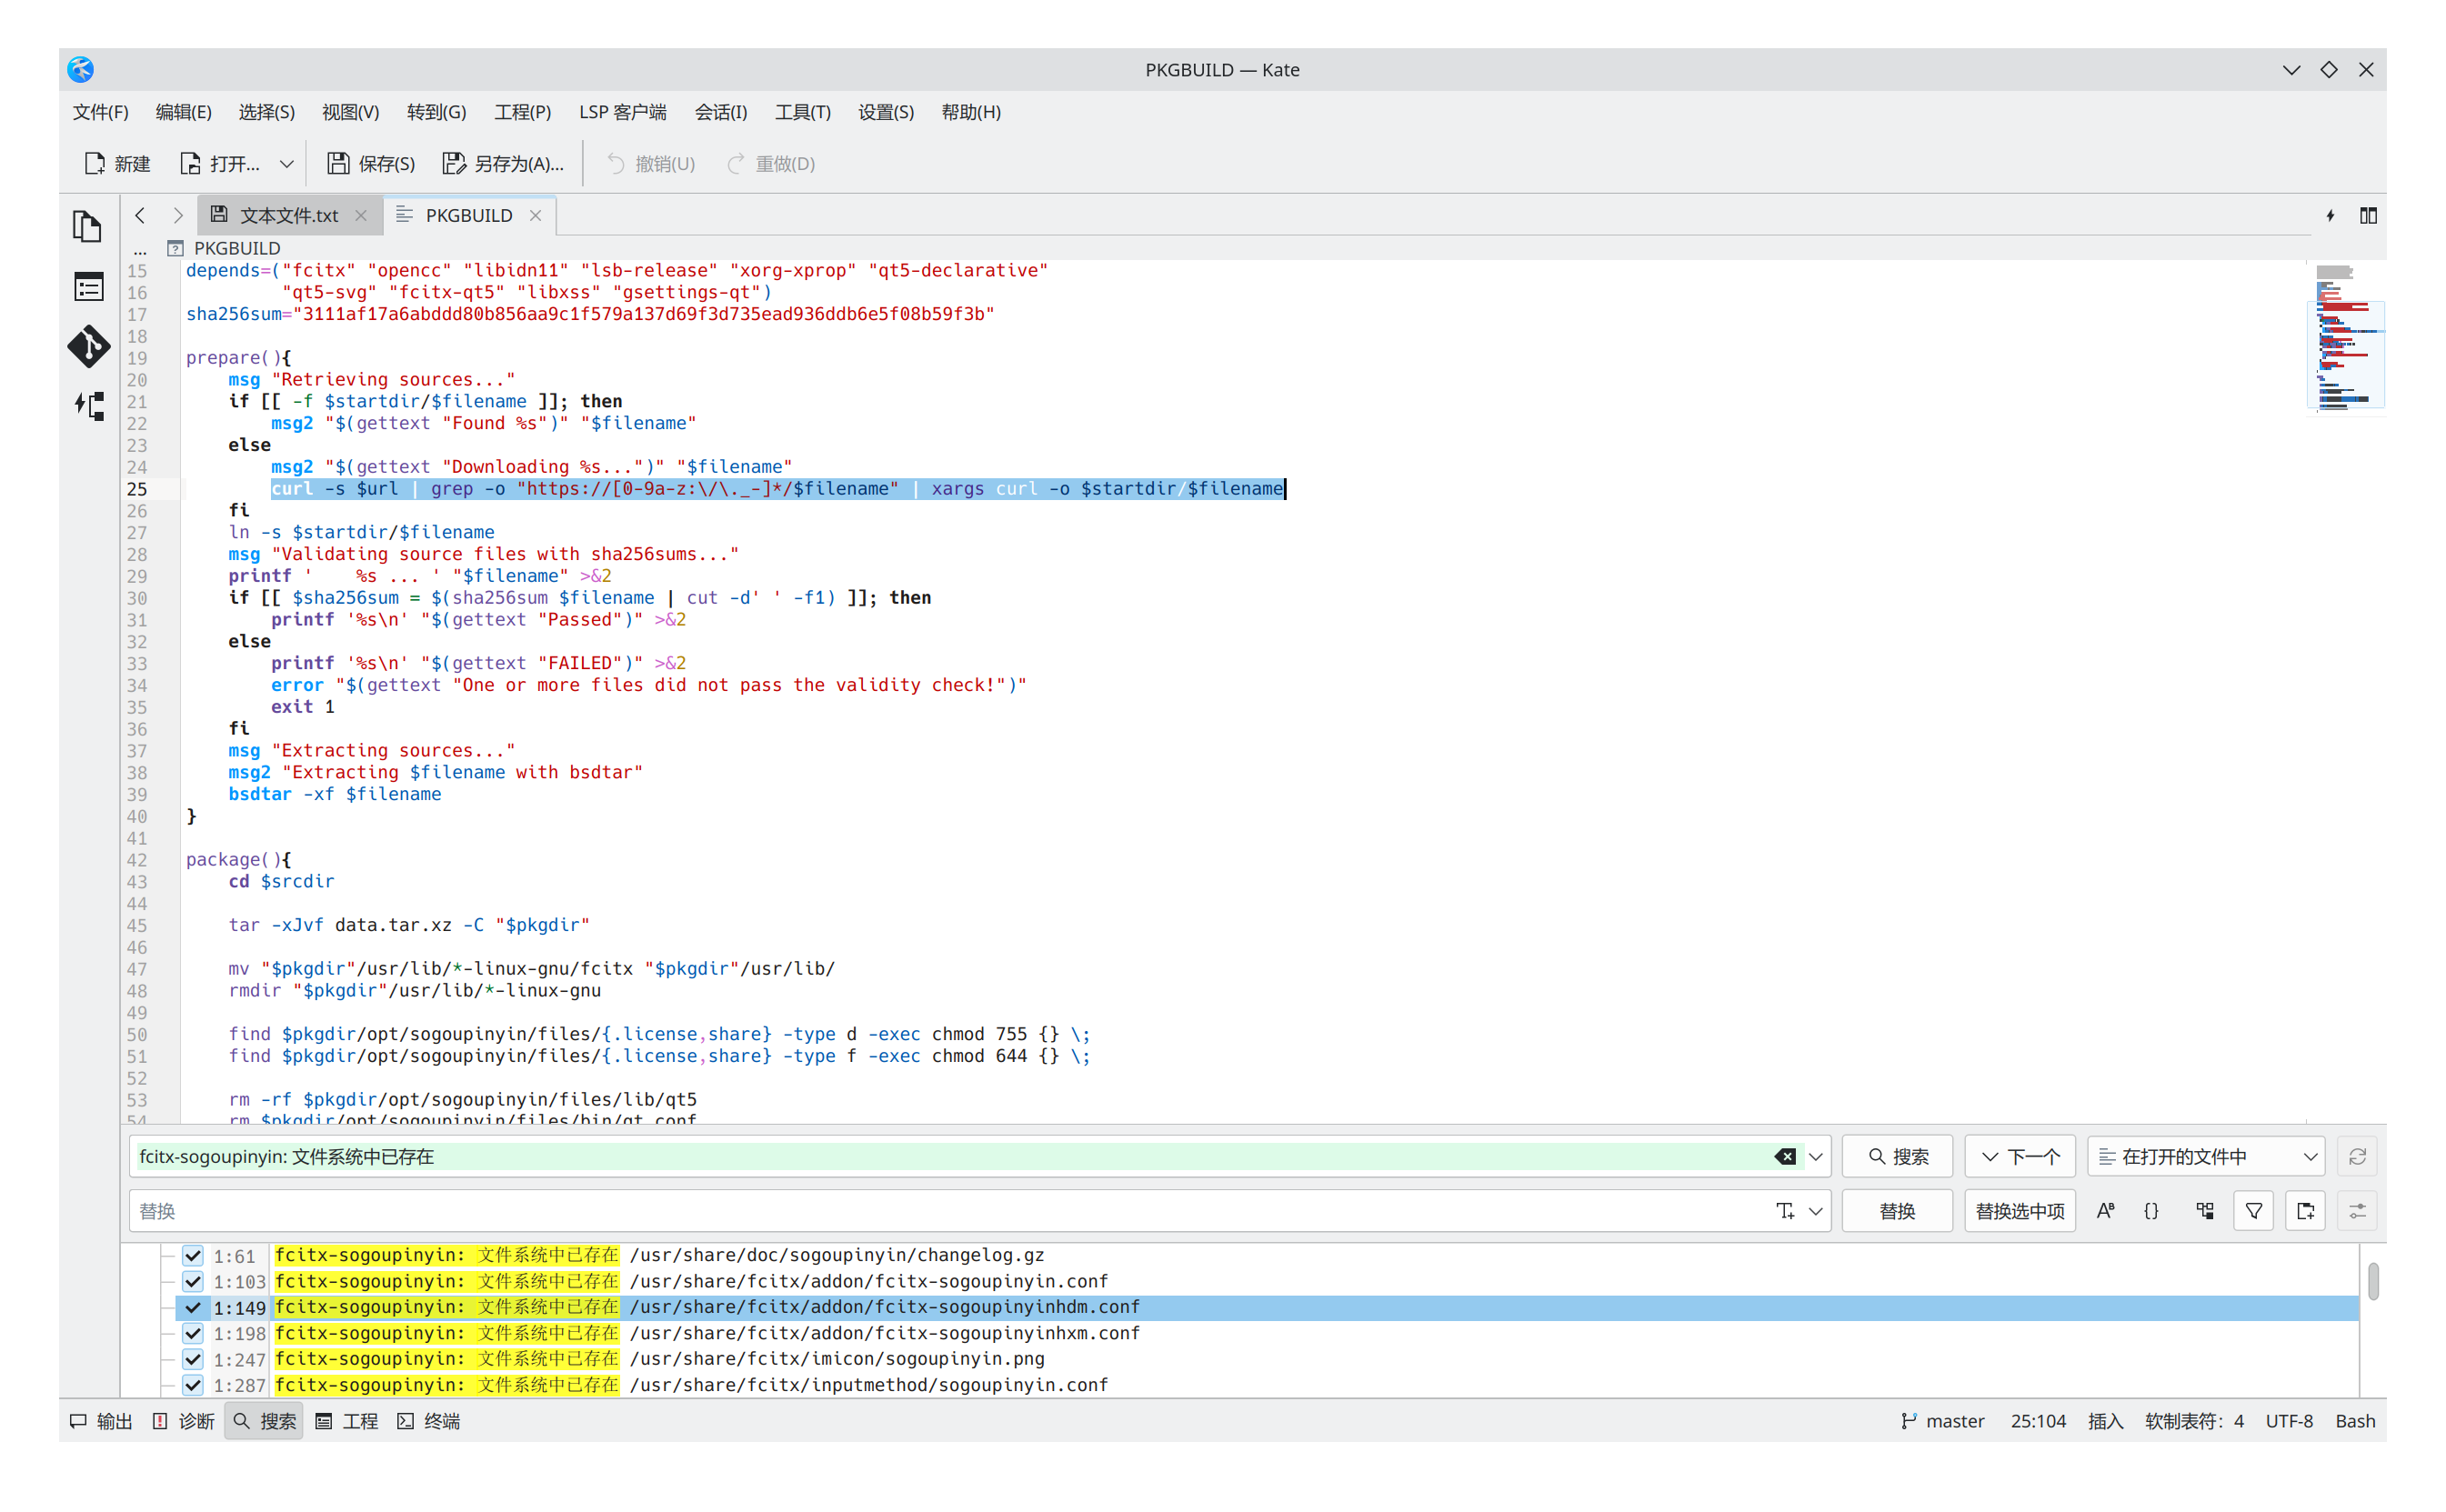Image resolution: width=2446 pixels, height=1512 pixels.
Task: Expand the search location combo box
Action: 2205,1157
